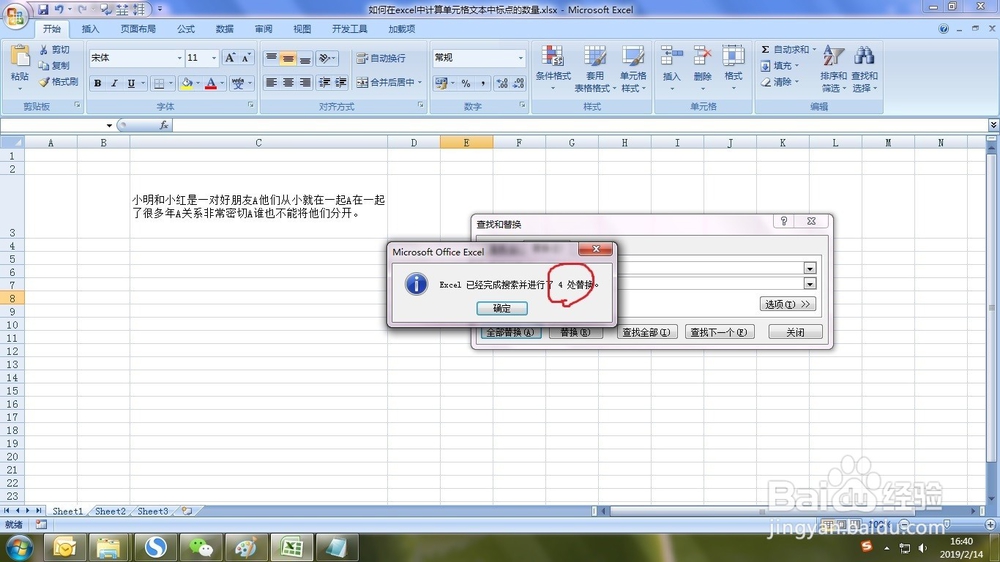Image resolution: width=1000 pixels, height=562 pixels.
Task: Switch to the 审阅 ribbon tab
Action: (x=263, y=29)
